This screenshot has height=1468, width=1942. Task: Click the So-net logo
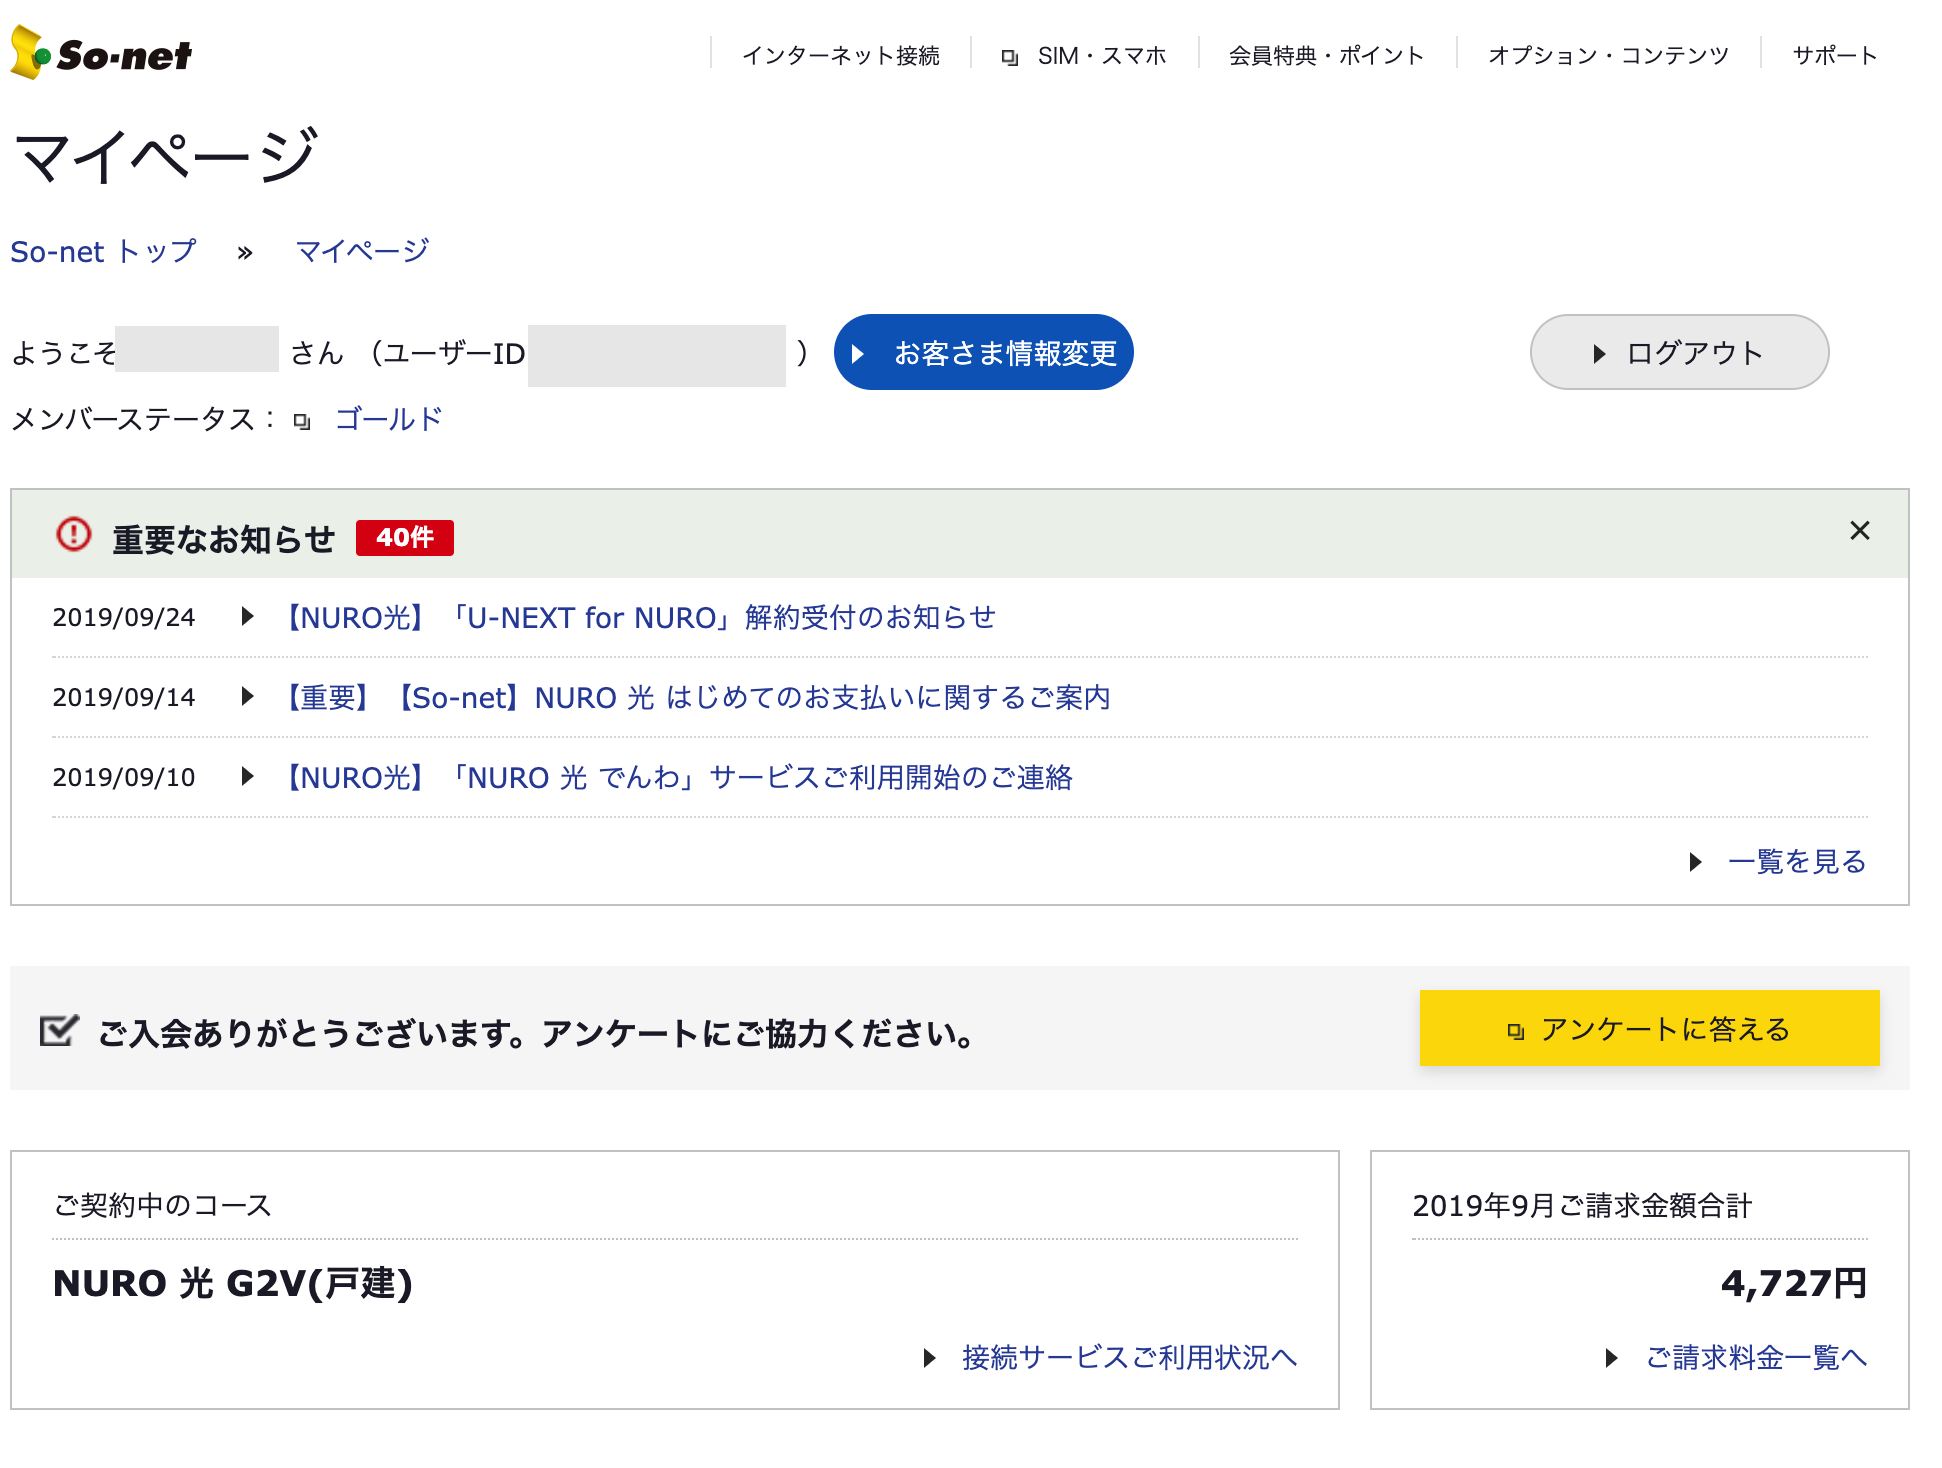(x=101, y=53)
